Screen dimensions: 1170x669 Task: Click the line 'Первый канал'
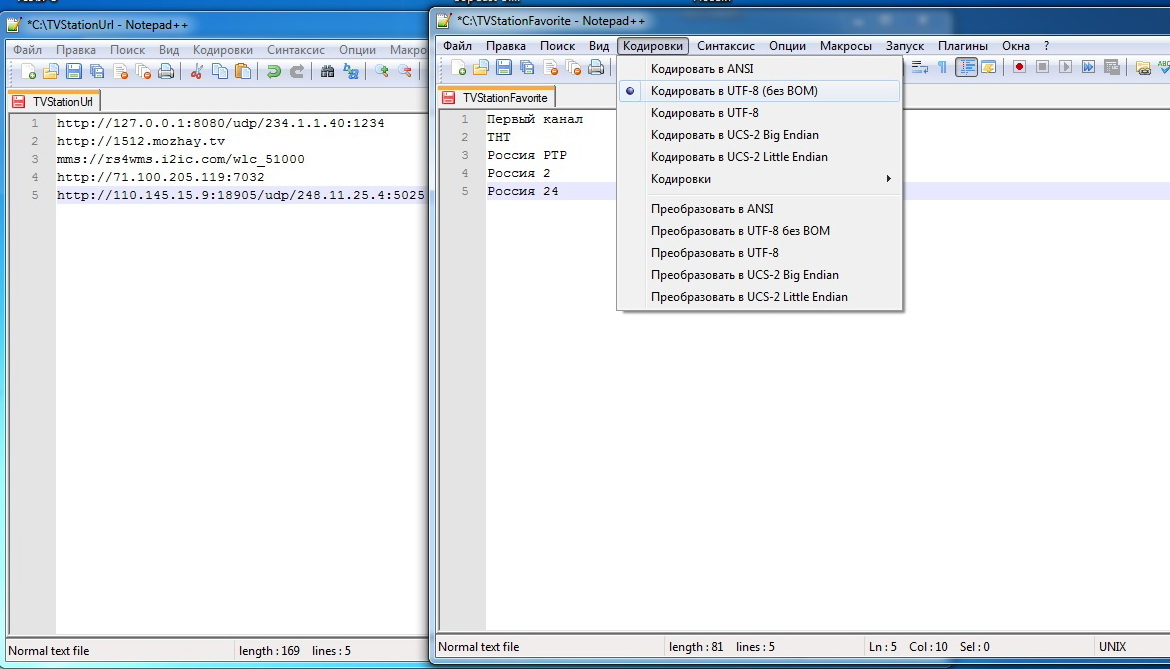tap(535, 119)
